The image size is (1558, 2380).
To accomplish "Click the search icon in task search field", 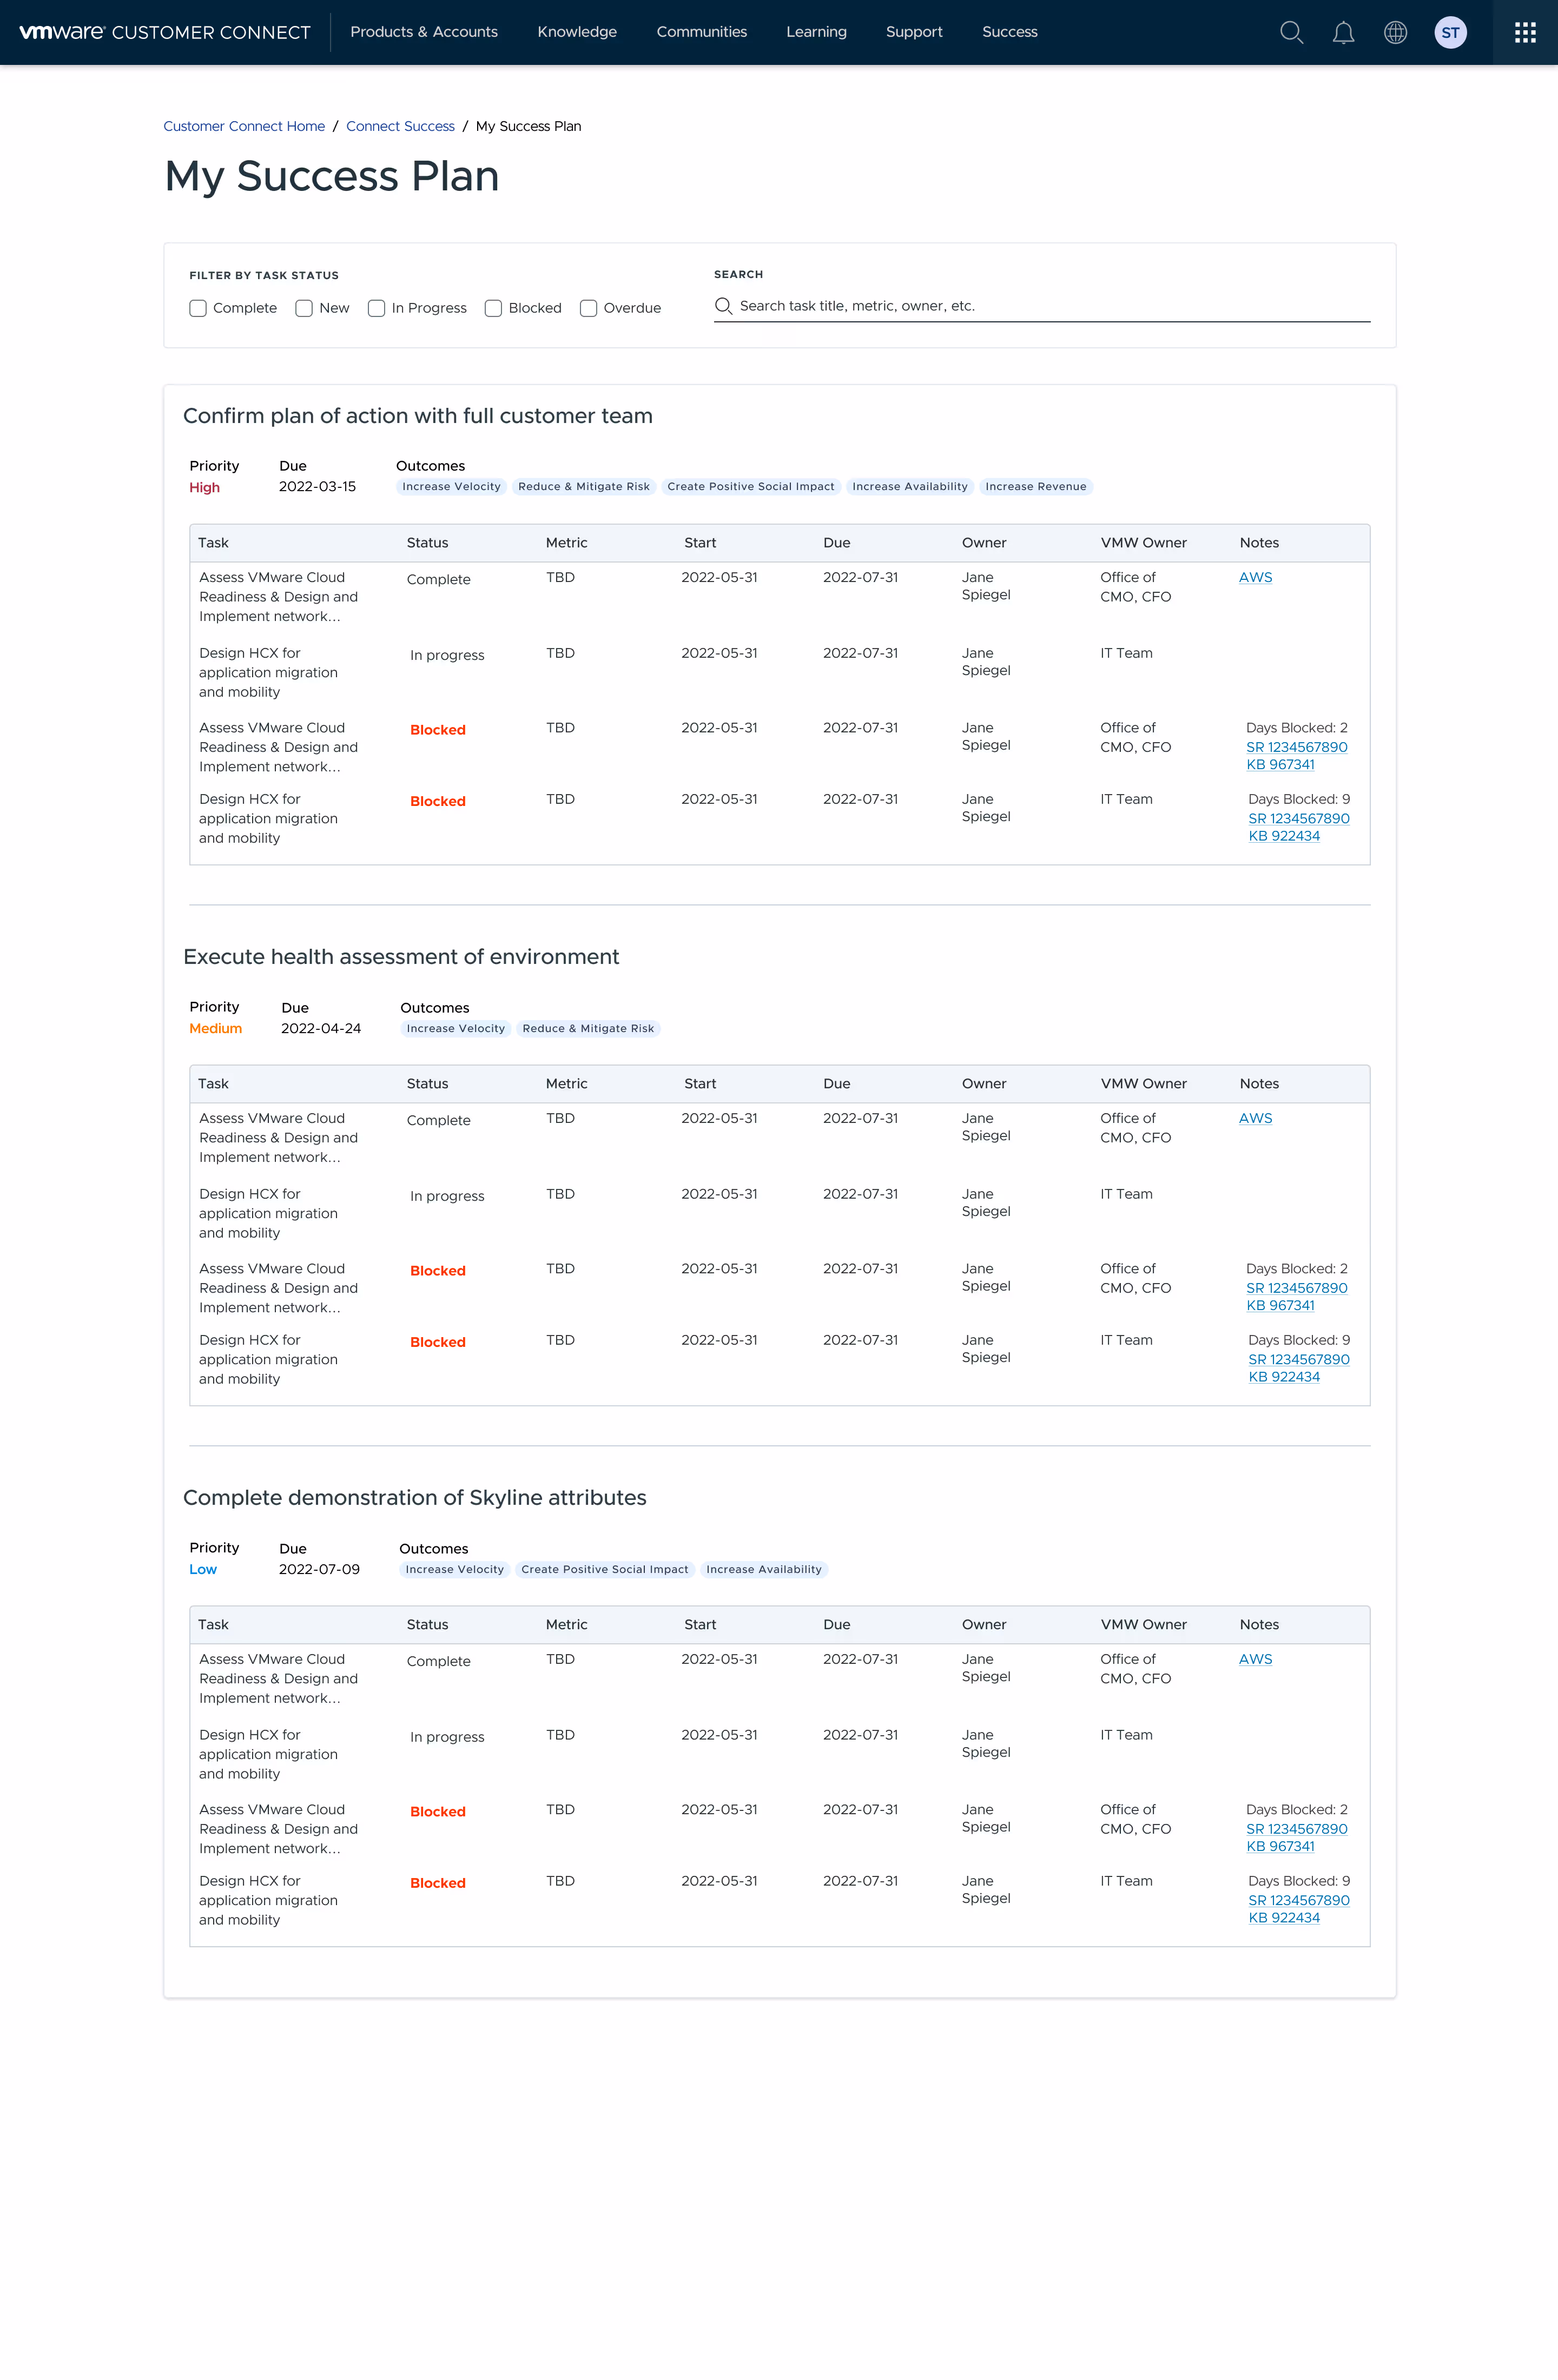I will tap(723, 306).
